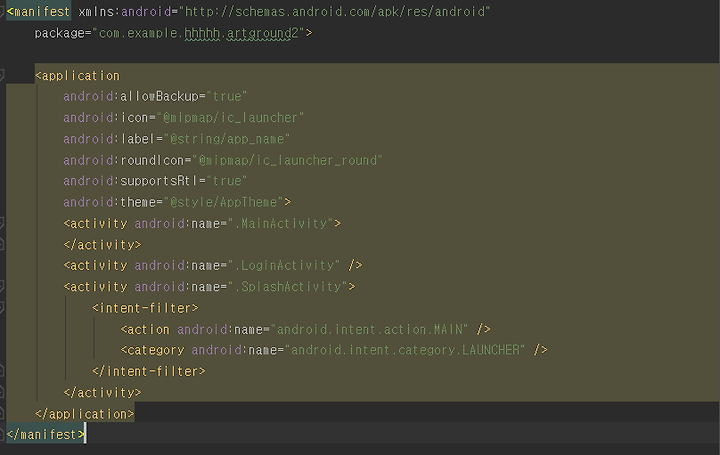Click the "android.intent.action.MAIN" string
Image resolution: width=720 pixels, height=455 pixels.
point(369,330)
